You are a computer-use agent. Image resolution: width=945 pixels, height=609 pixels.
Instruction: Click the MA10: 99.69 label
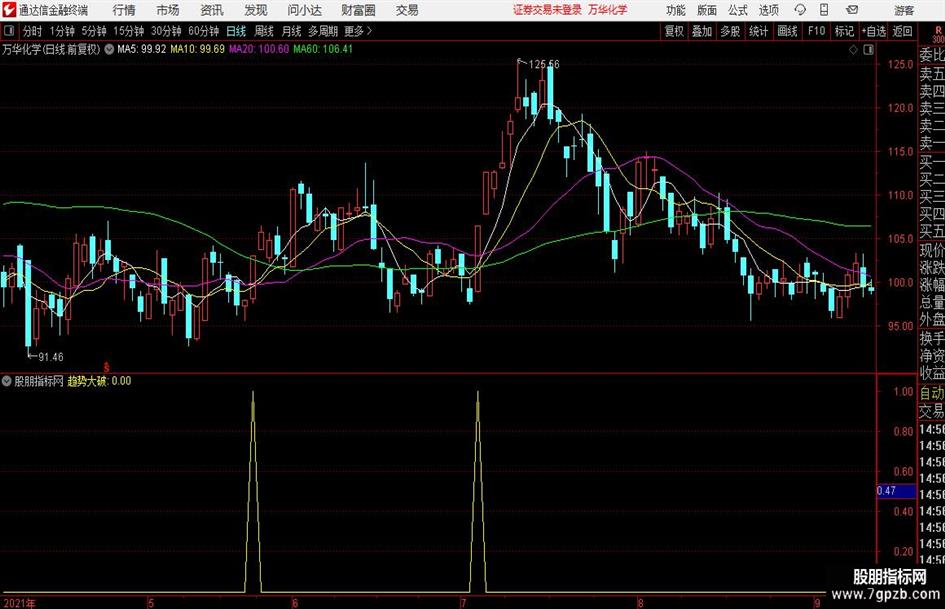[198, 49]
